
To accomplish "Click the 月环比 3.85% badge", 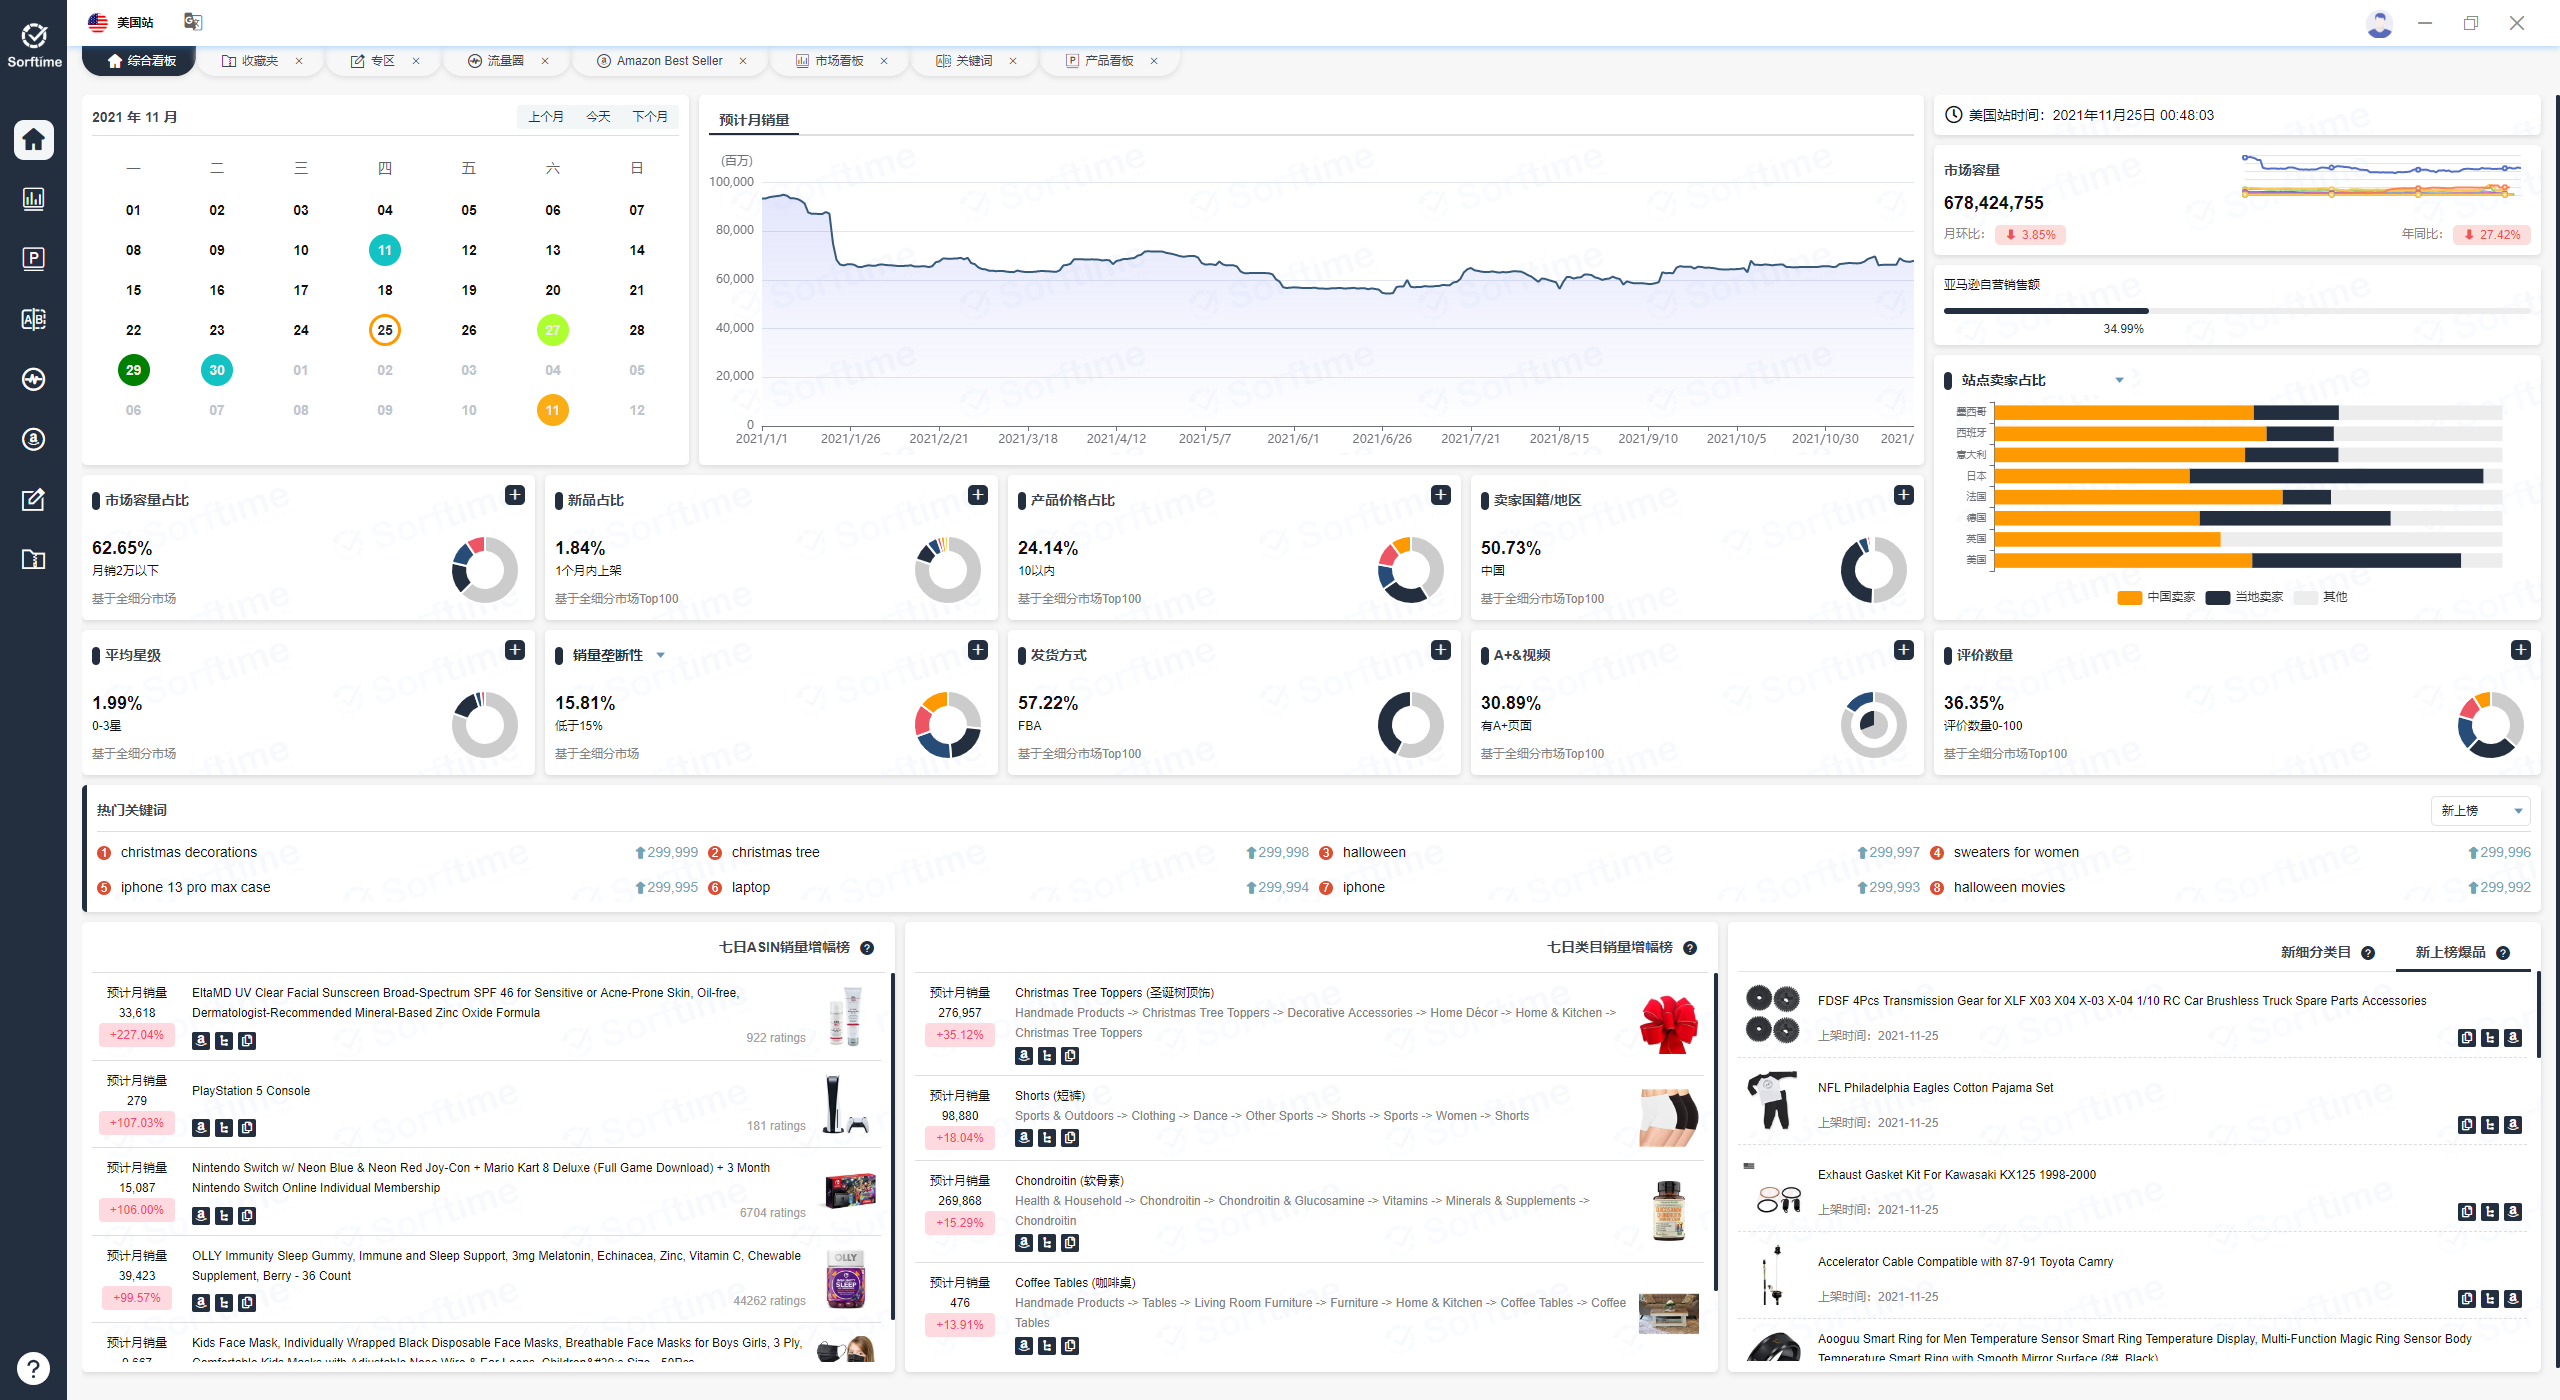I will pos(2030,235).
